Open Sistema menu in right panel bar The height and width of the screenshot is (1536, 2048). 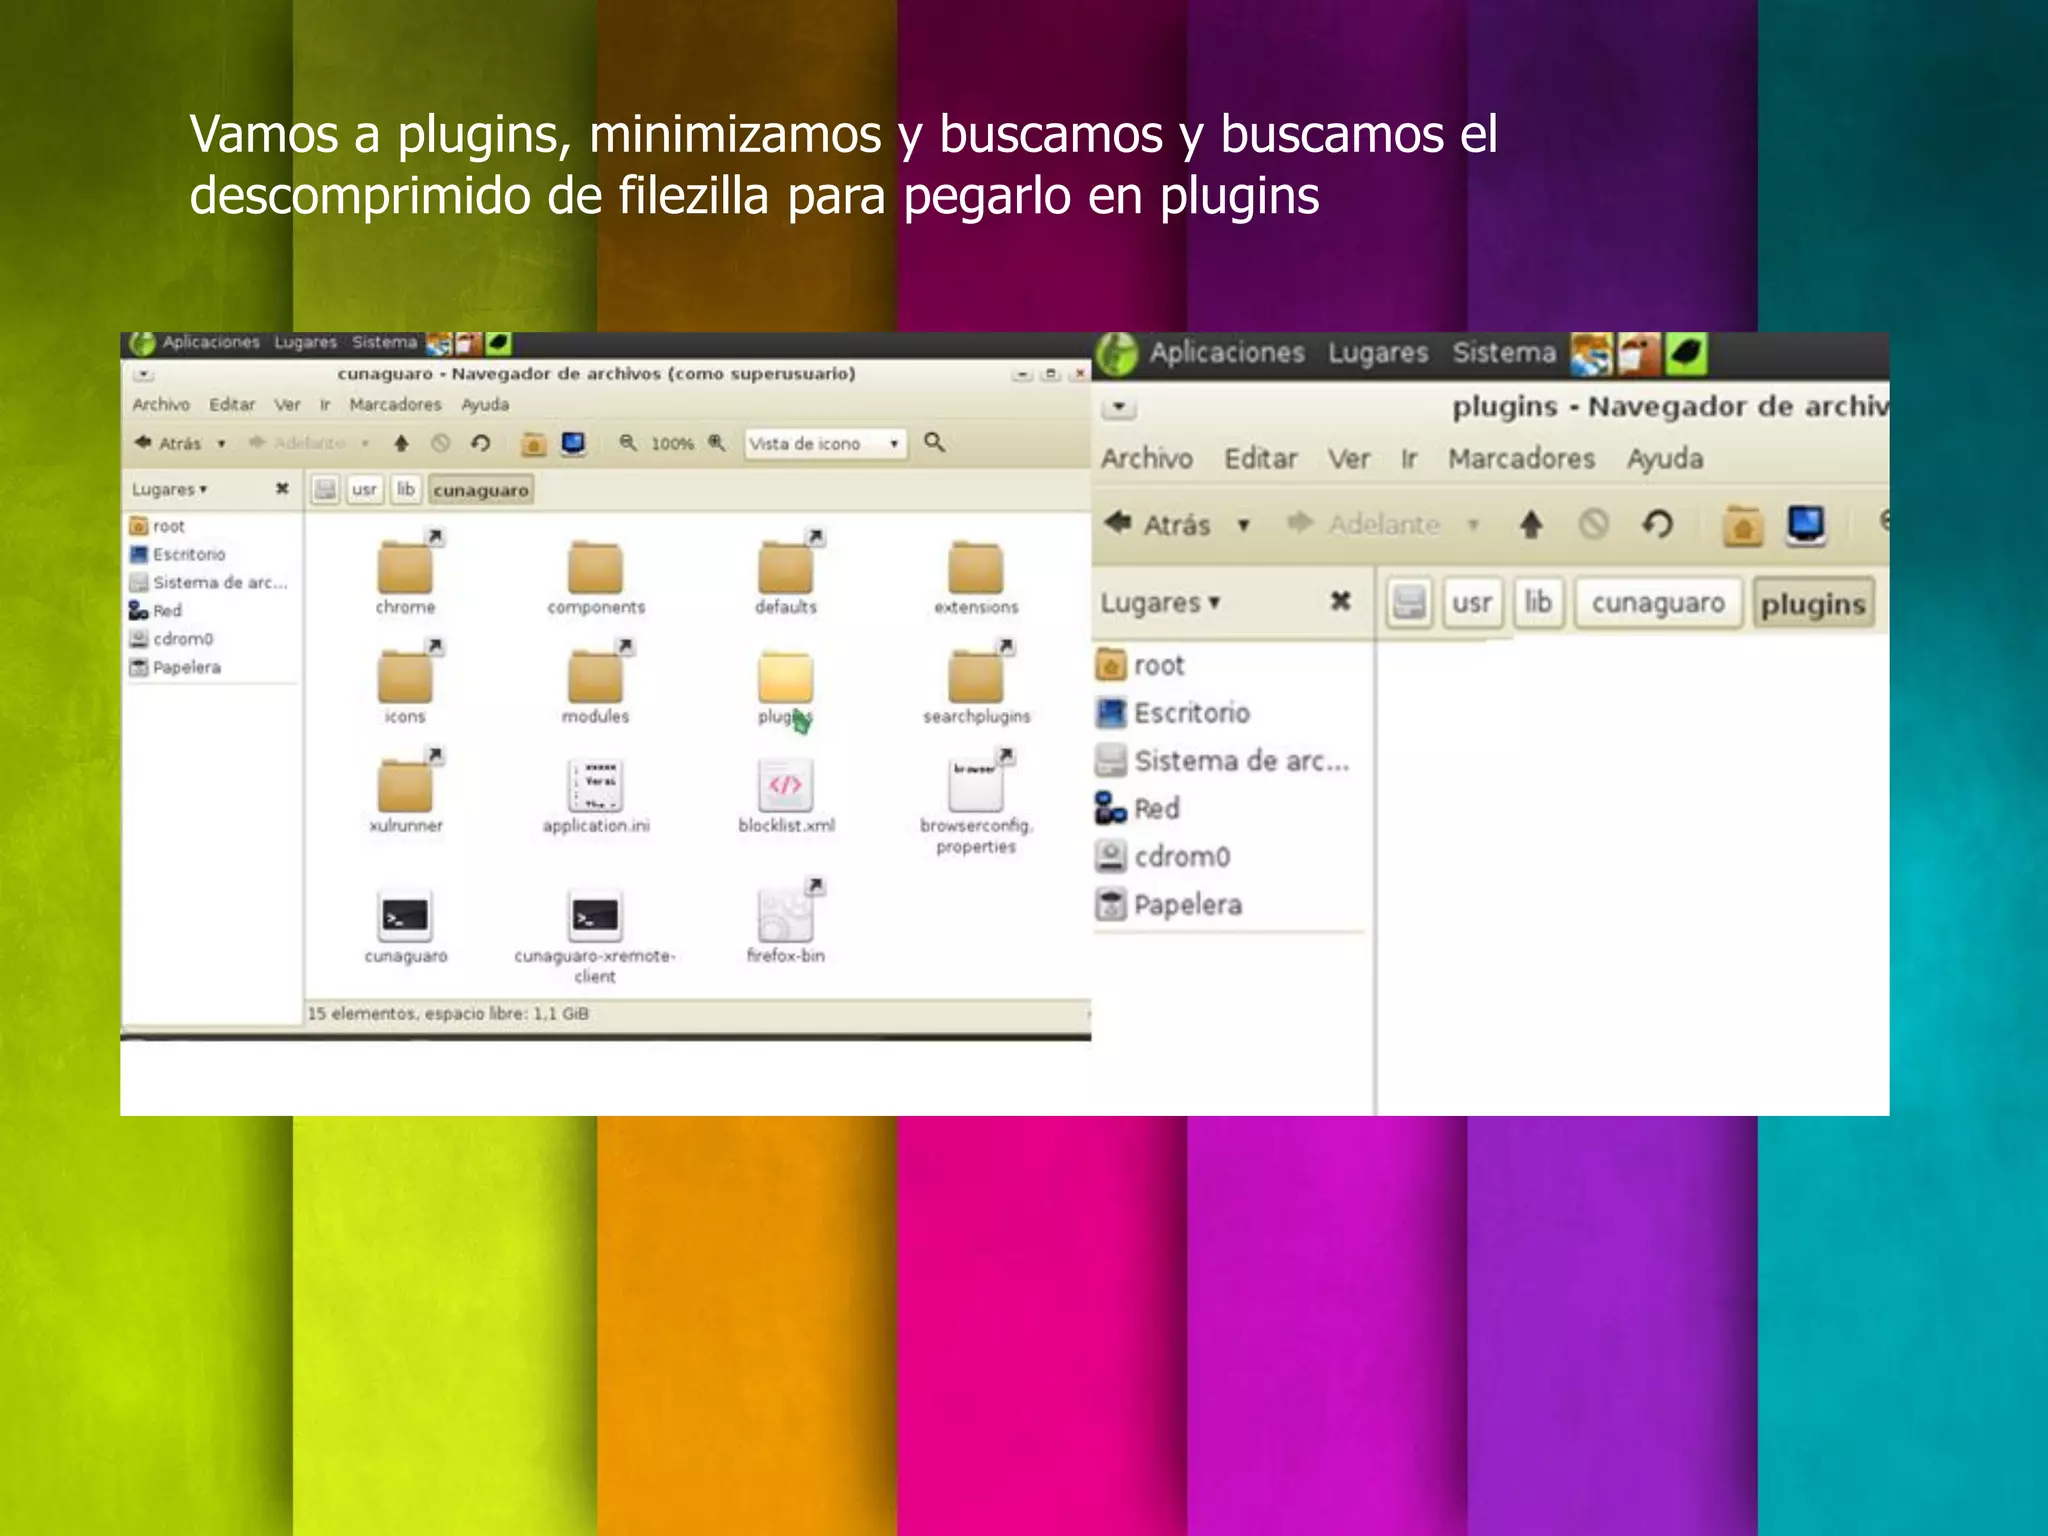(x=1504, y=353)
